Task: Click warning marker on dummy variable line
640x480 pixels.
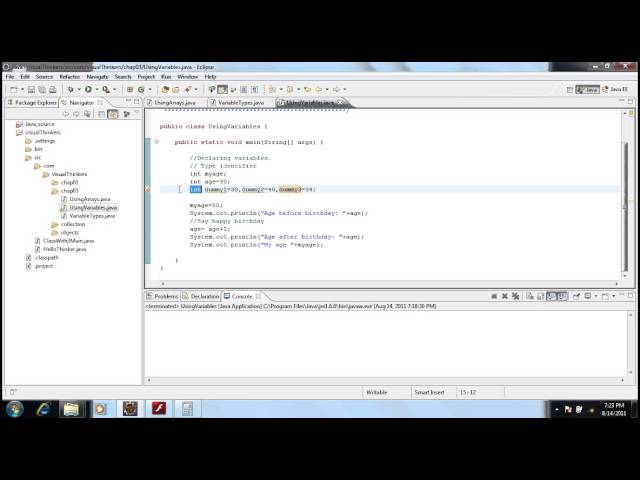Action: pyautogui.click(x=148, y=189)
